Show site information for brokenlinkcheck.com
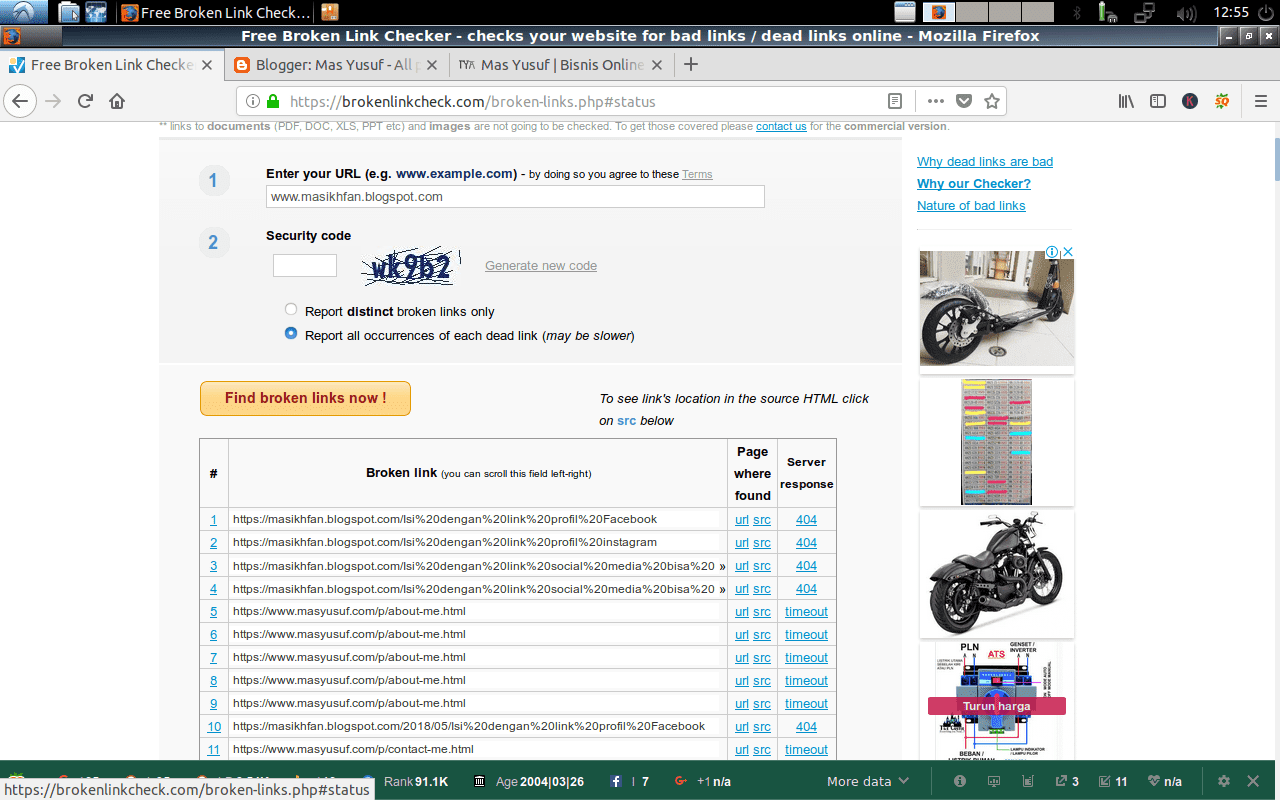Viewport: 1280px width, 800px height. (252, 101)
